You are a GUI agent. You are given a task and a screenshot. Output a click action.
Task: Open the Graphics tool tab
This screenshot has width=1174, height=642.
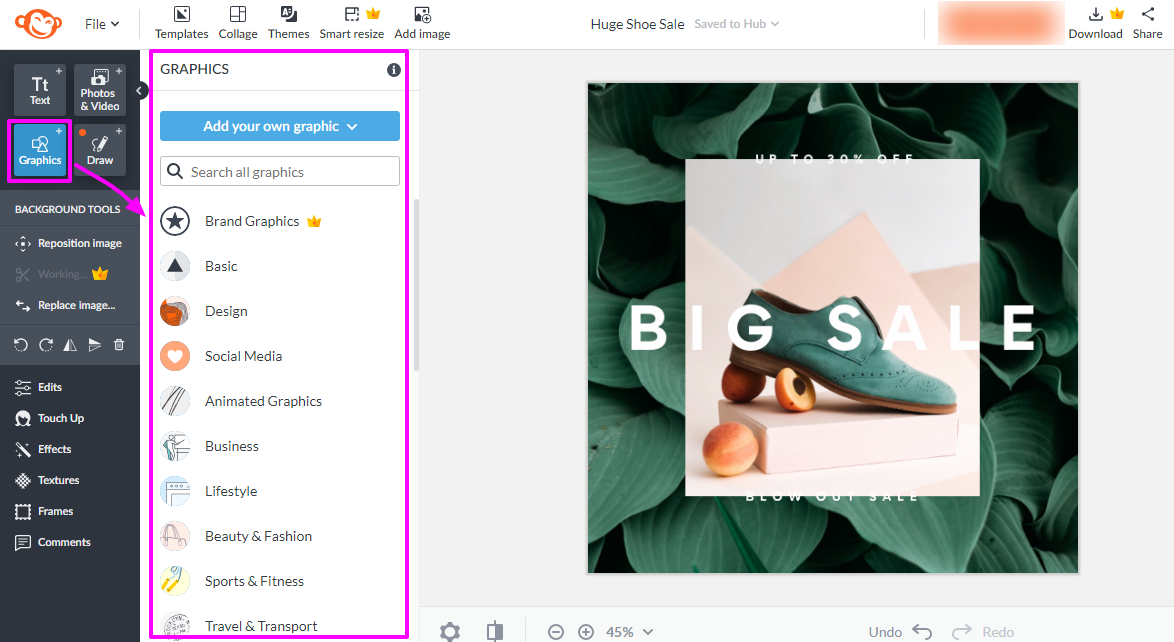(40, 150)
